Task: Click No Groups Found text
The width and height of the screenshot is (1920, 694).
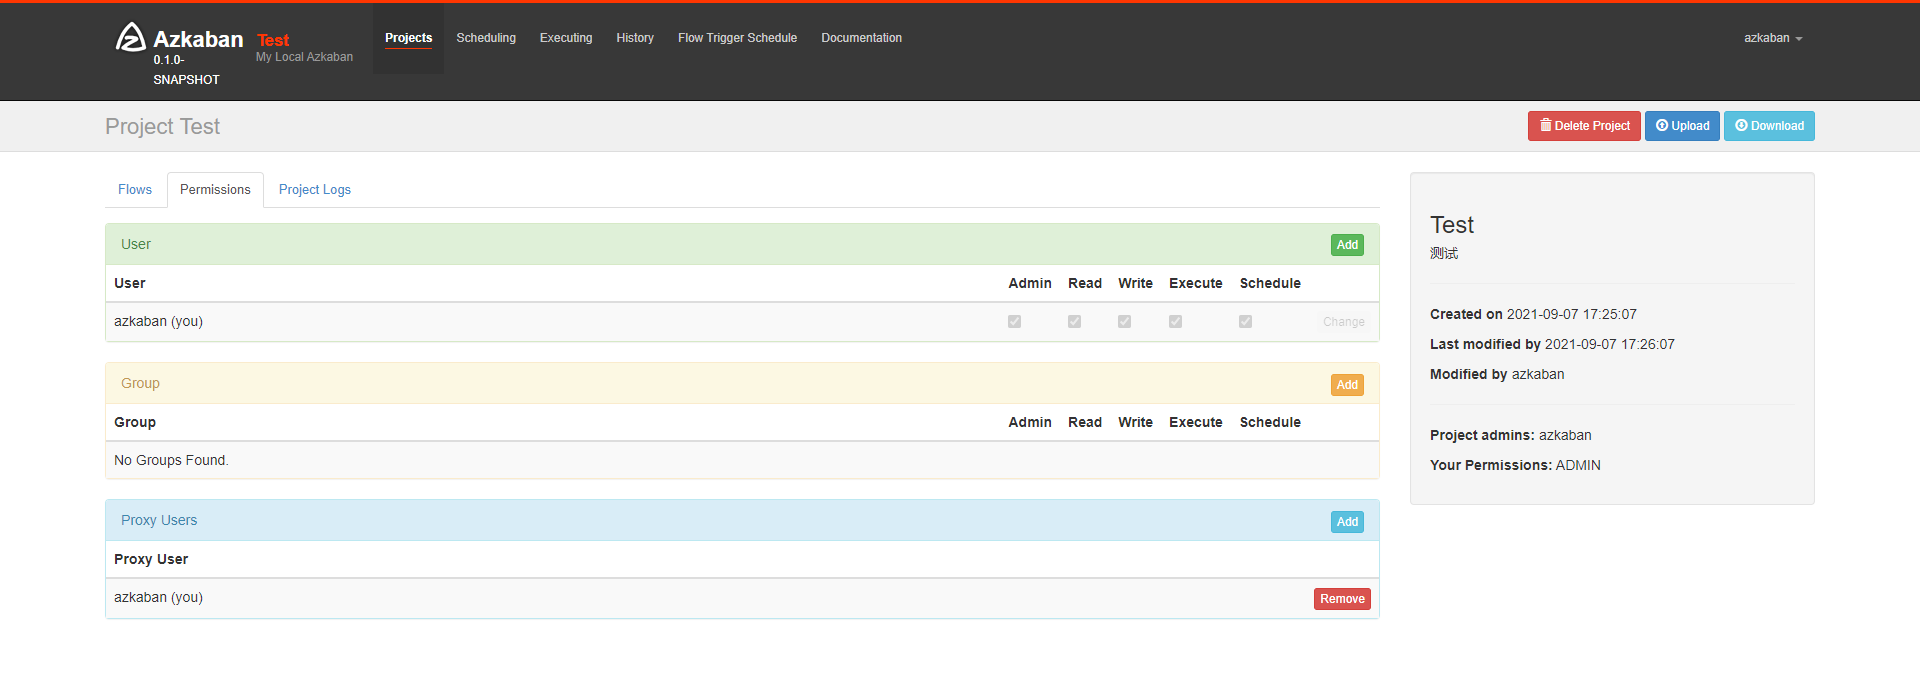Action: (x=171, y=460)
